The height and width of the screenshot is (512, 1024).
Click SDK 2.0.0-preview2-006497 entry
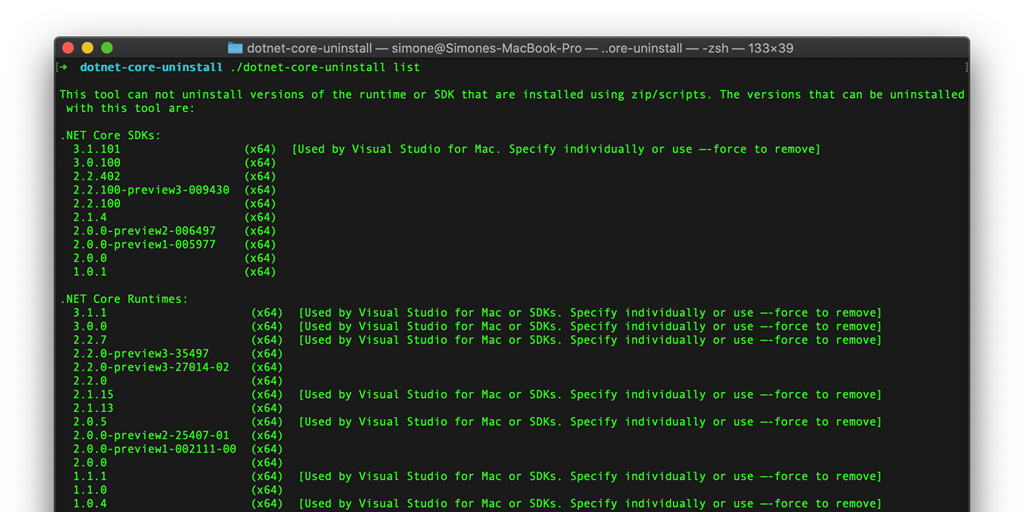(144, 231)
